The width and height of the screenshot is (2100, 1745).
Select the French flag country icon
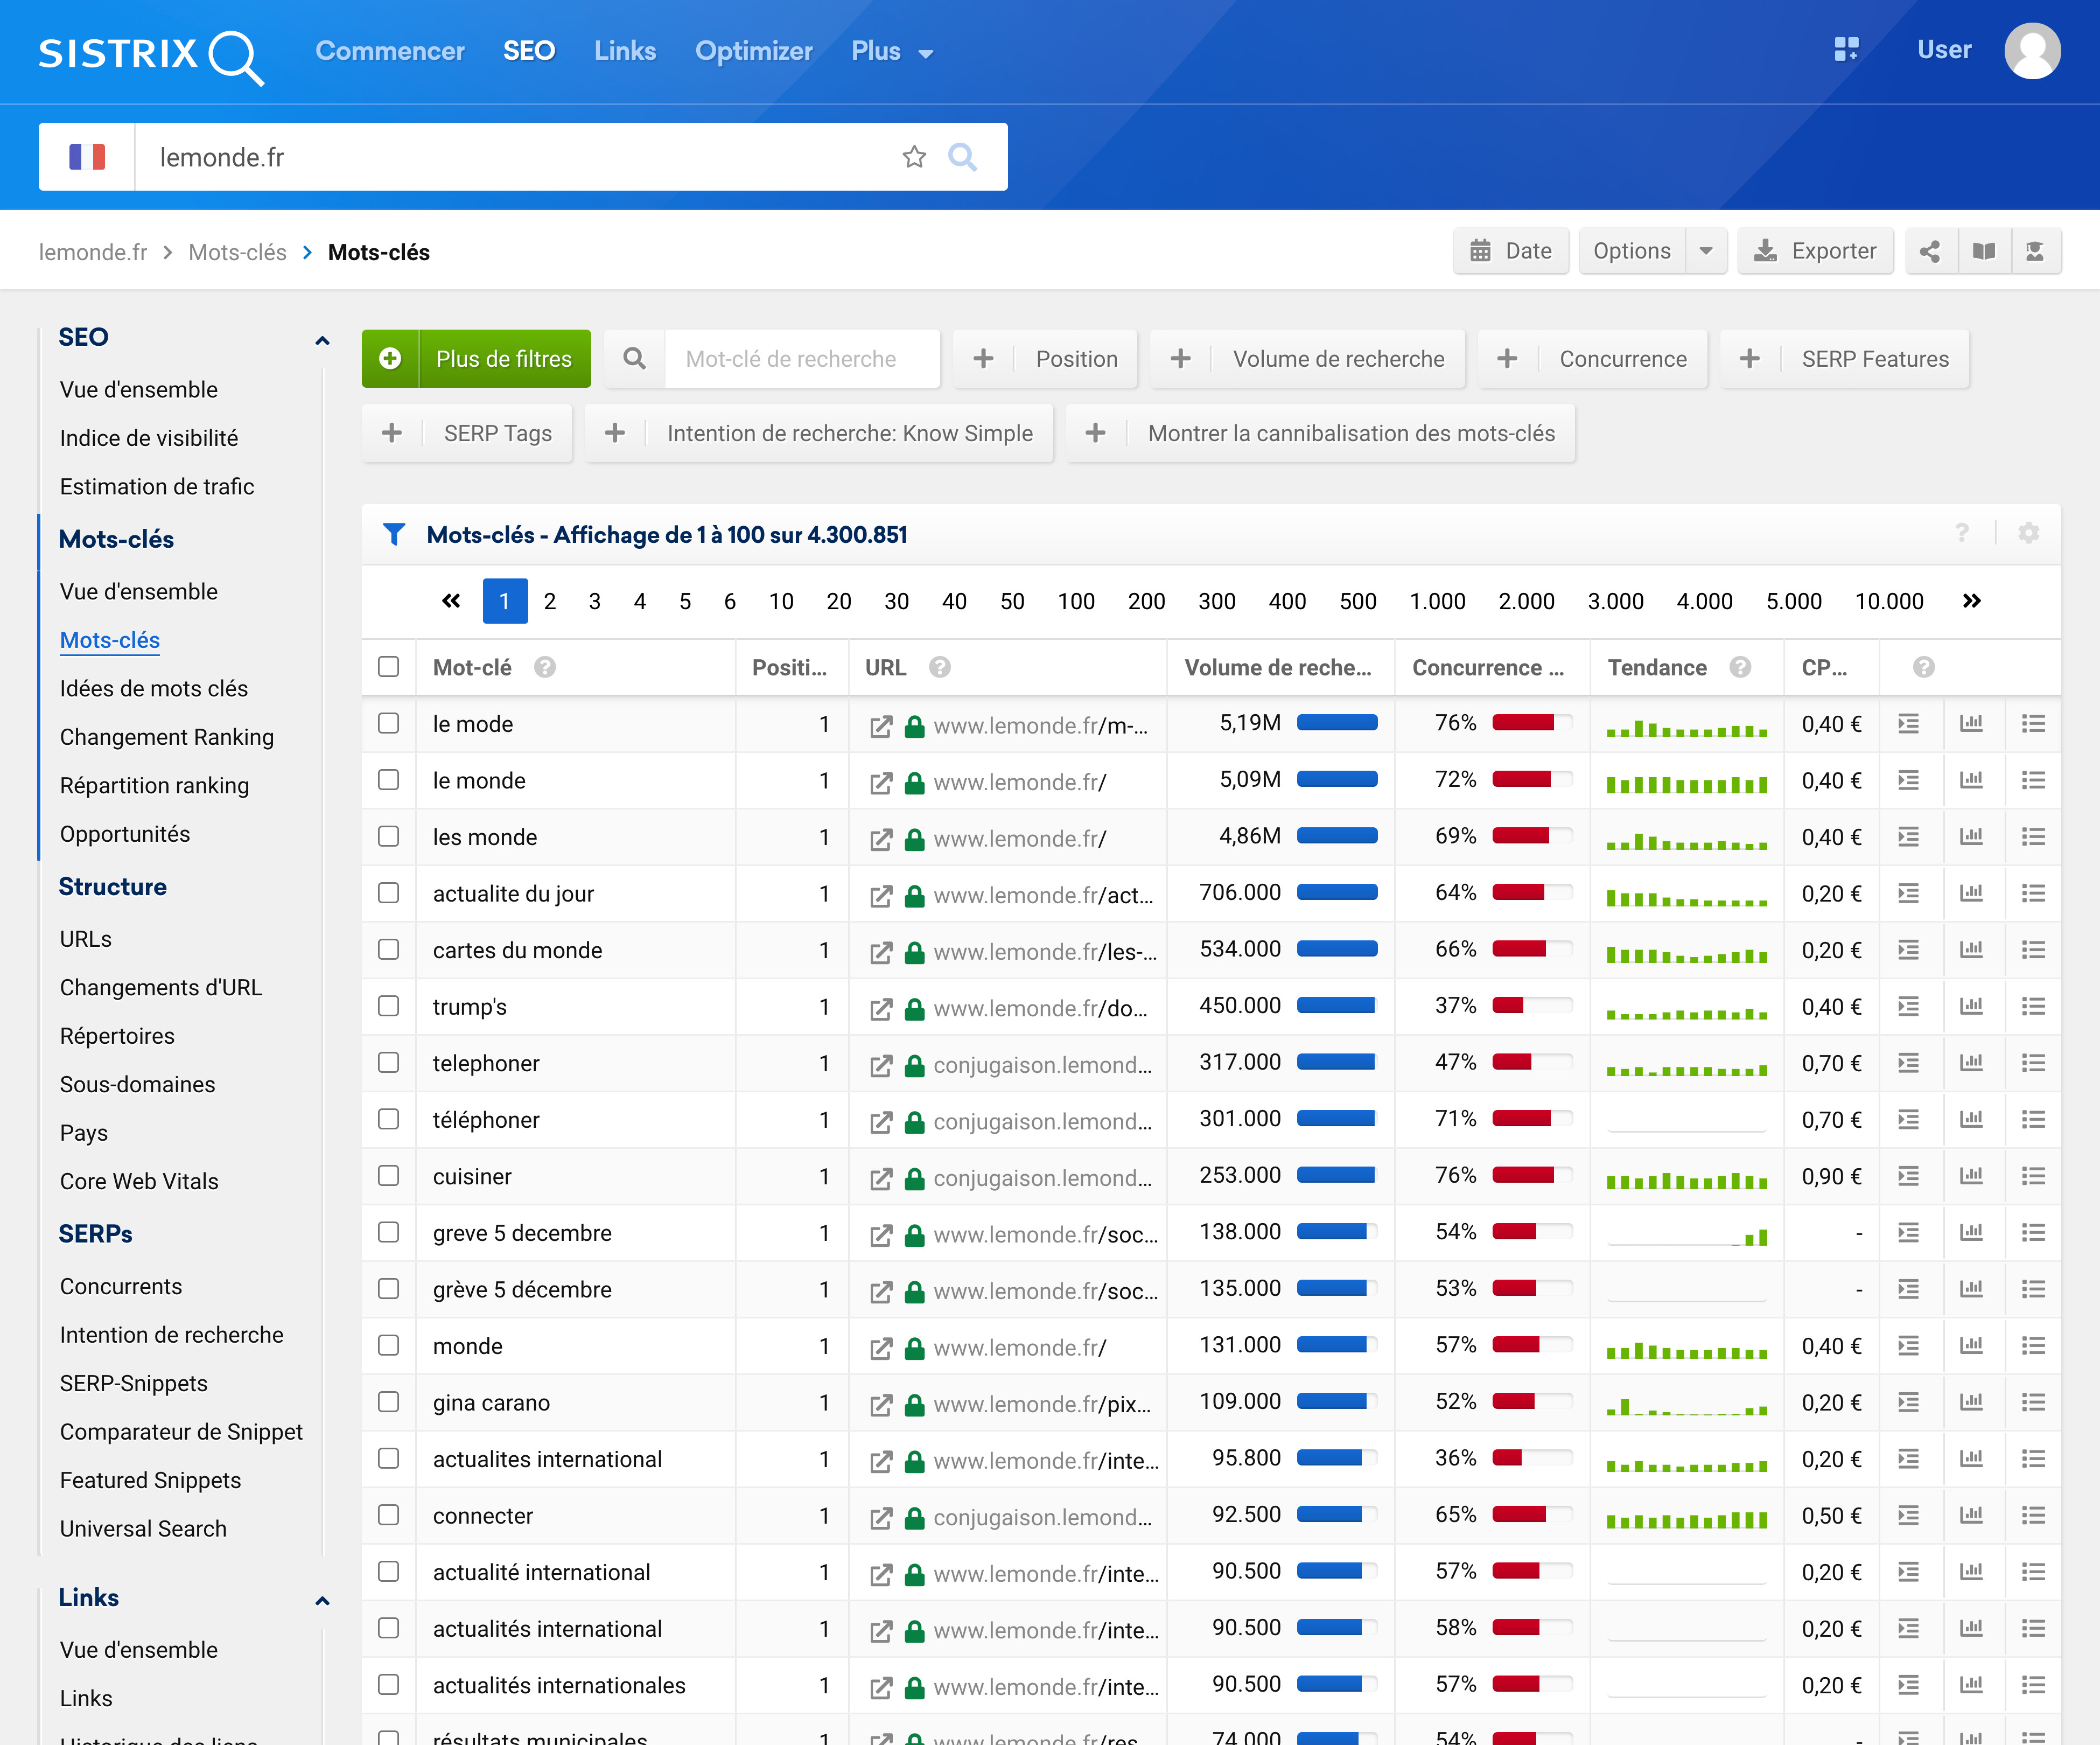pos(87,157)
